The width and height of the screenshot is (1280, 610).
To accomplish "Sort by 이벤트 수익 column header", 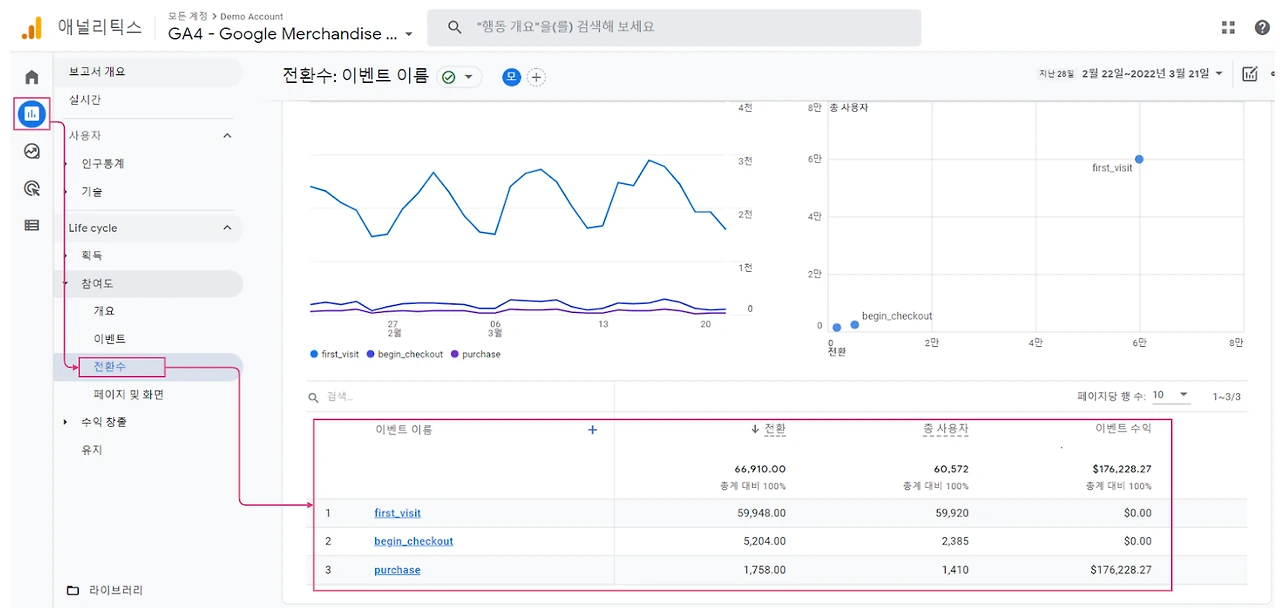I will click(x=1123, y=428).
